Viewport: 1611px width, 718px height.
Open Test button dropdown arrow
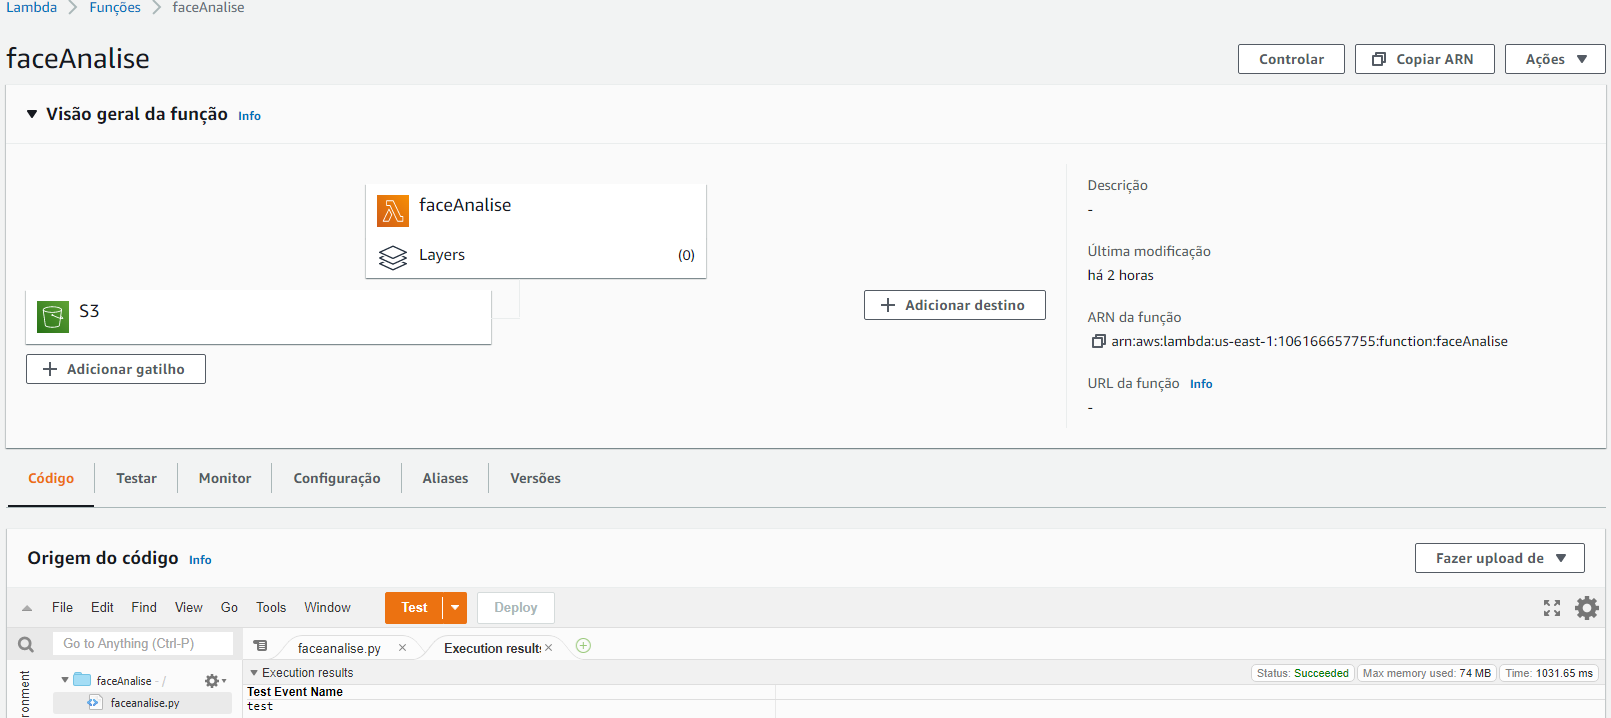(x=455, y=608)
